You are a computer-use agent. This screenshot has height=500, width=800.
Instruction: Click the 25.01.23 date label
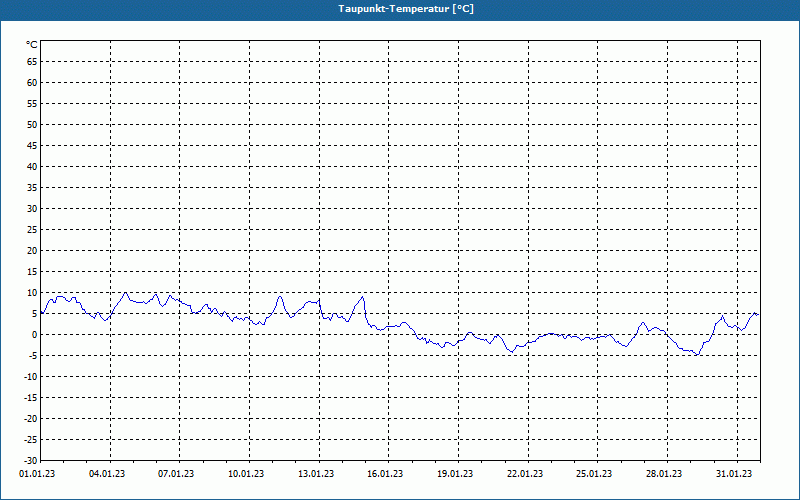[594, 474]
